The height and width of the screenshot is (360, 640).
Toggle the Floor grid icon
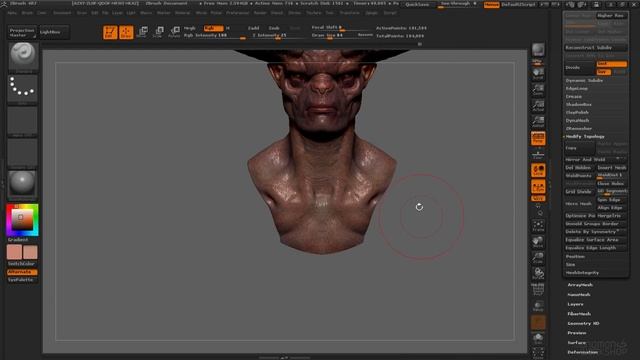coord(538,155)
